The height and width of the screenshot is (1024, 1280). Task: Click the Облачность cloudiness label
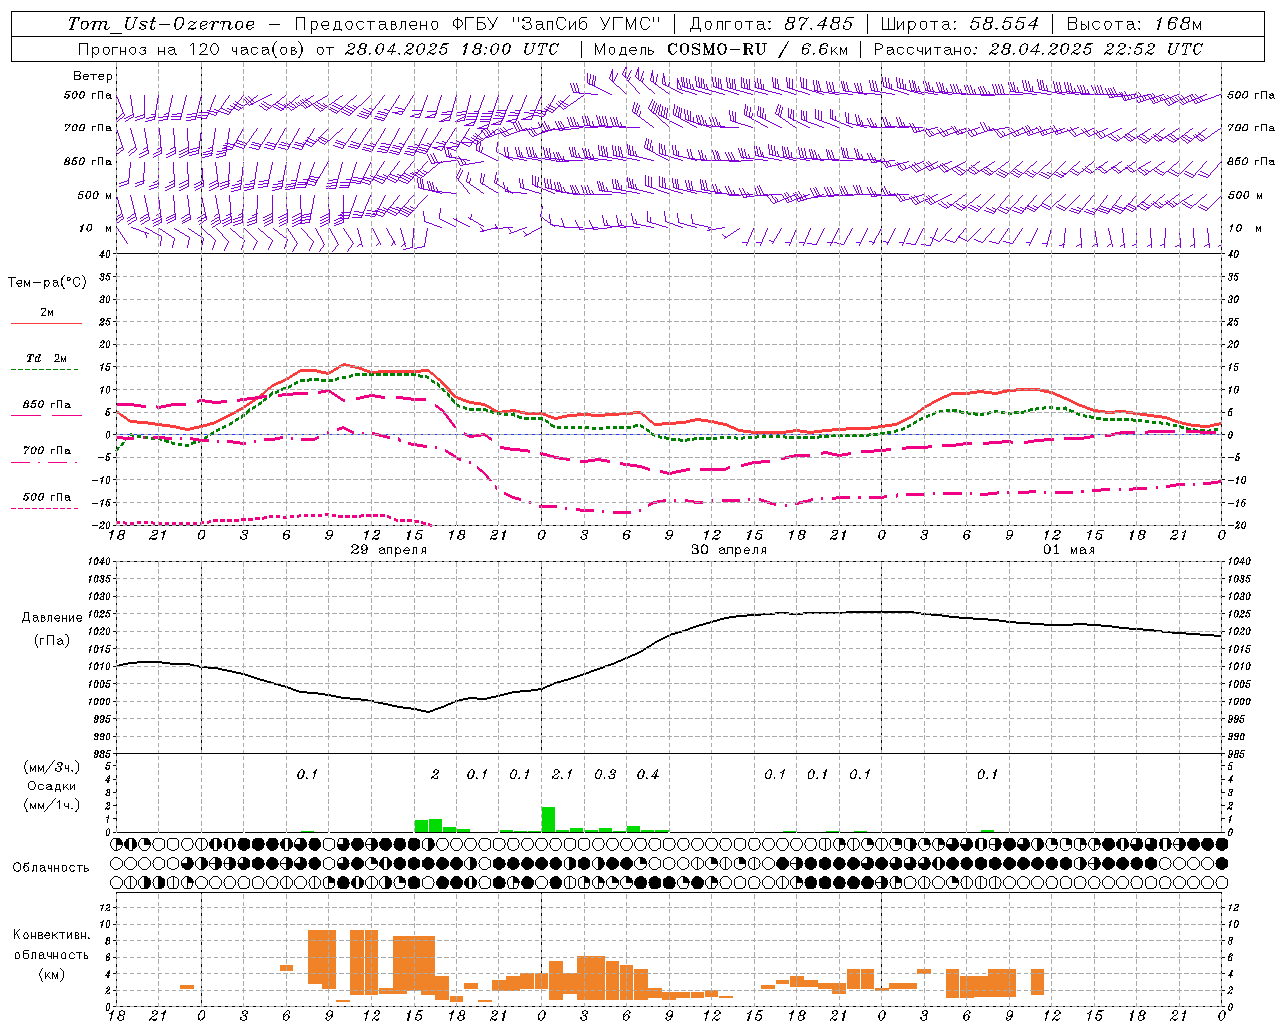51,868
